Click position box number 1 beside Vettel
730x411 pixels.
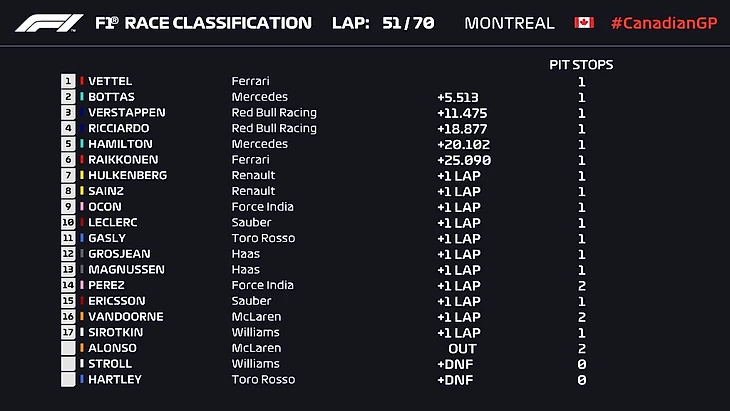tap(68, 81)
